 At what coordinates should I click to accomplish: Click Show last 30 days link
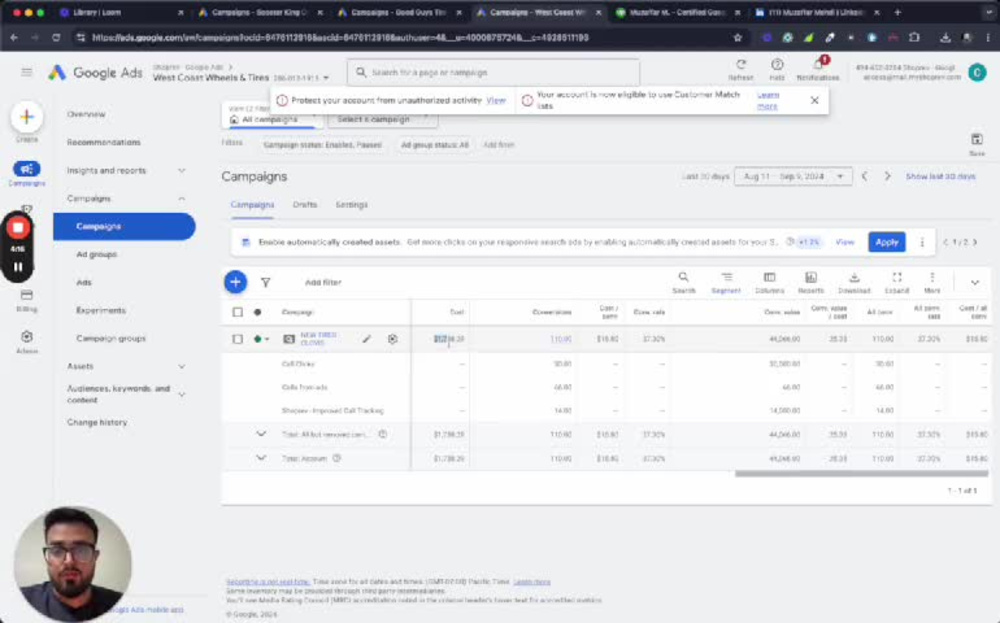(x=940, y=176)
